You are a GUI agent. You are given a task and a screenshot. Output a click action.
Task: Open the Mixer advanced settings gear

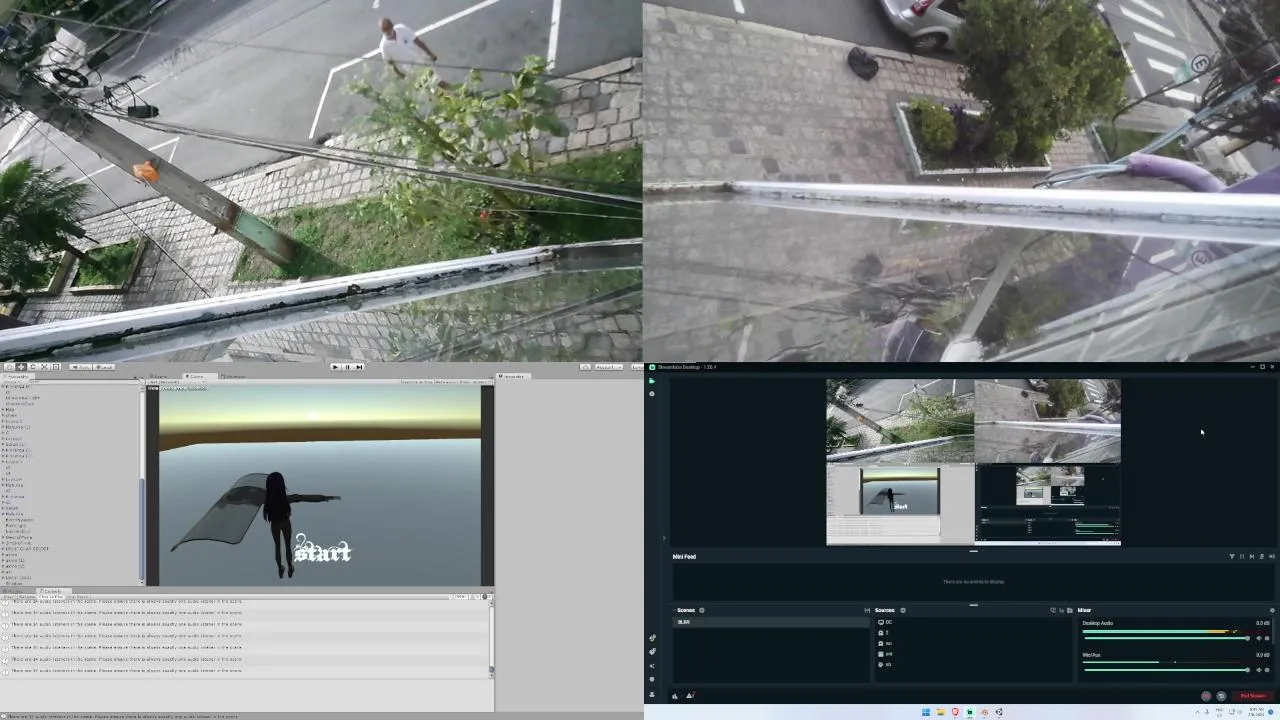click(x=1271, y=610)
